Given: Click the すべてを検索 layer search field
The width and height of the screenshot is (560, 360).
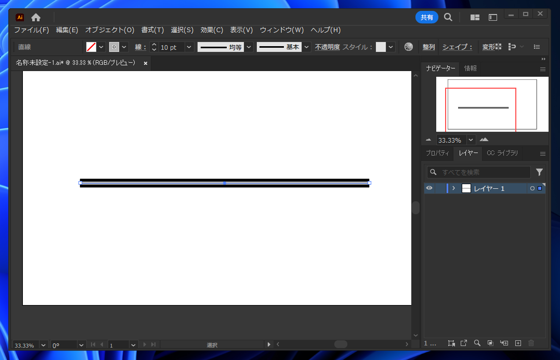Looking at the screenshot, I should click(479, 172).
